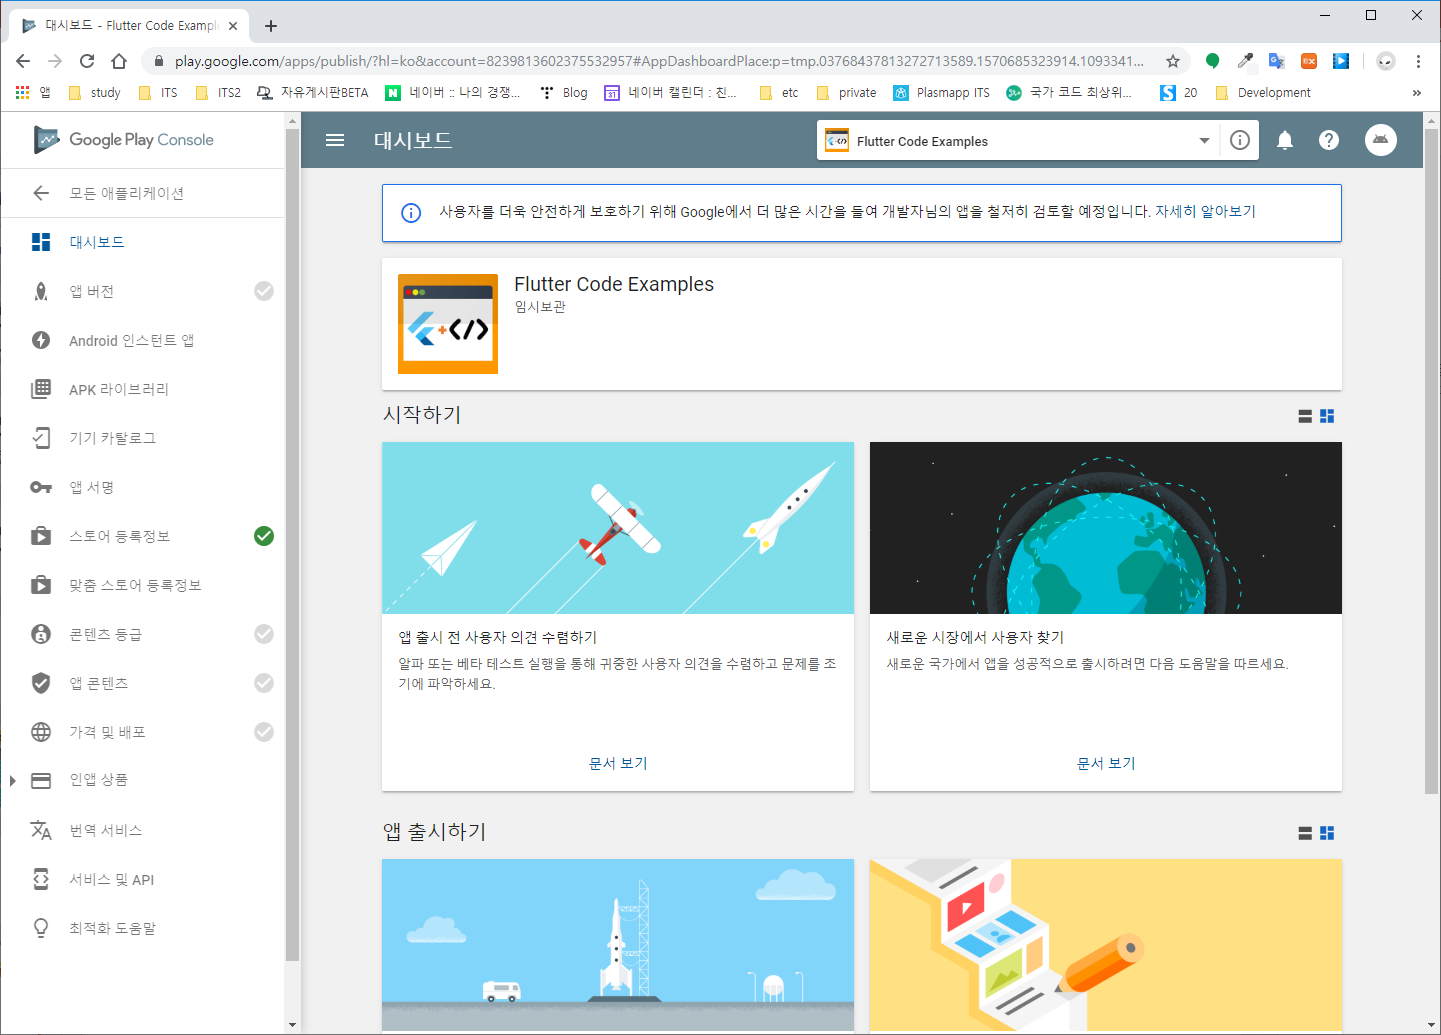This screenshot has height=1035, width=1441.
Task: Click the 기기 카탈로그 device icon
Action: point(41,438)
